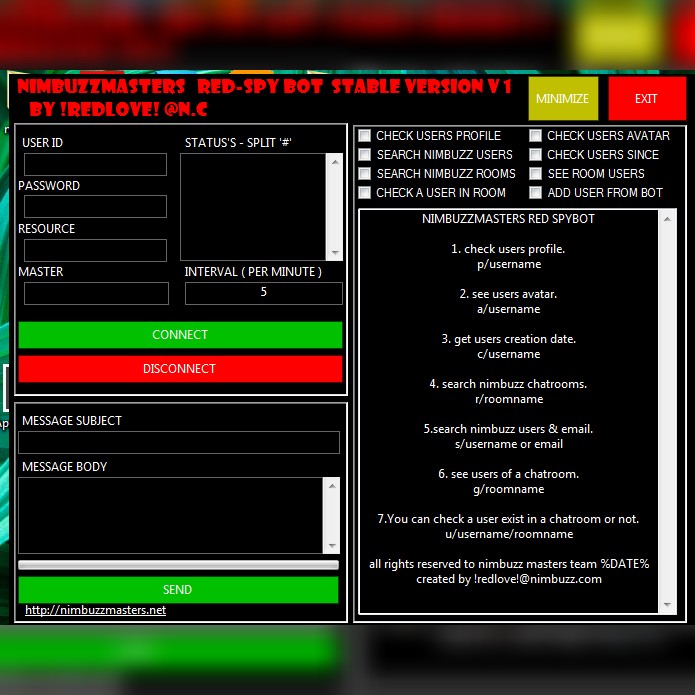Click the 'all rights reserved' footer line
695x695 pixels.
[x=509, y=564]
